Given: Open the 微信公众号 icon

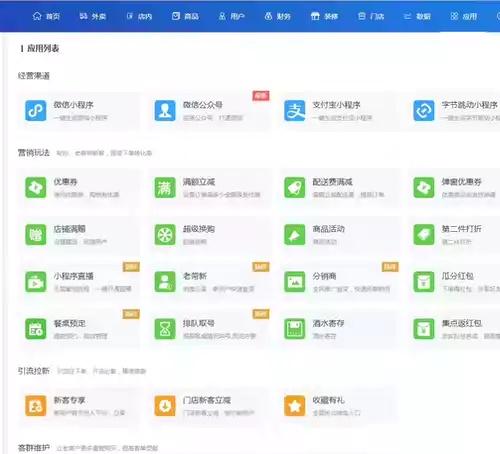Looking at the screenshot, I should (x=165, y=111).
